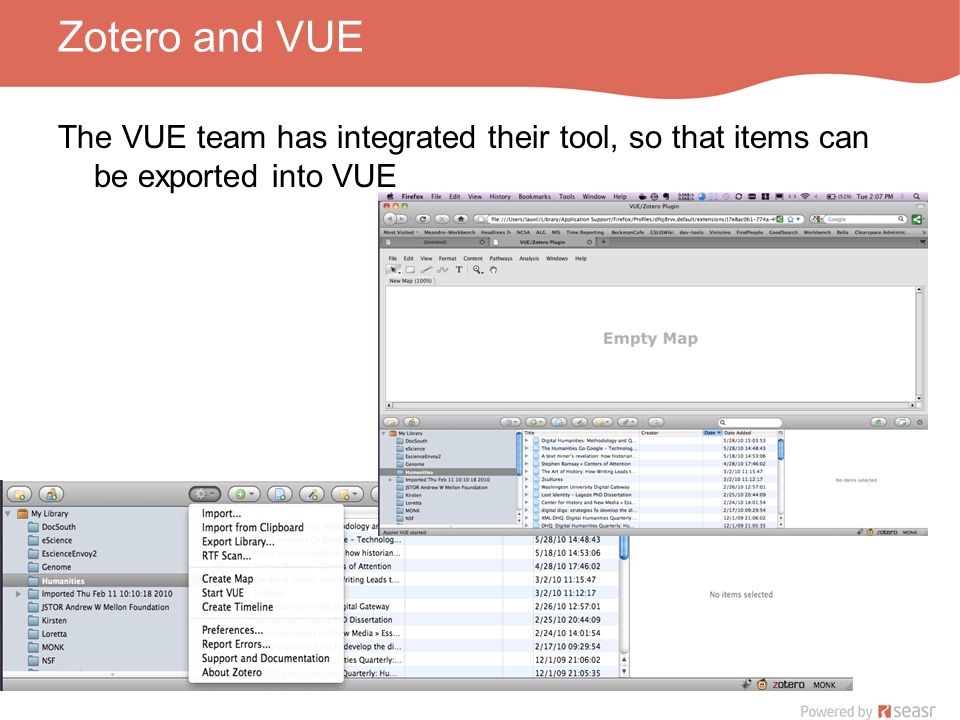Click the Wi-Fi icon in macOS menu bar
The height and width of the screenshot is (720, 960).
tap(805, 197)
